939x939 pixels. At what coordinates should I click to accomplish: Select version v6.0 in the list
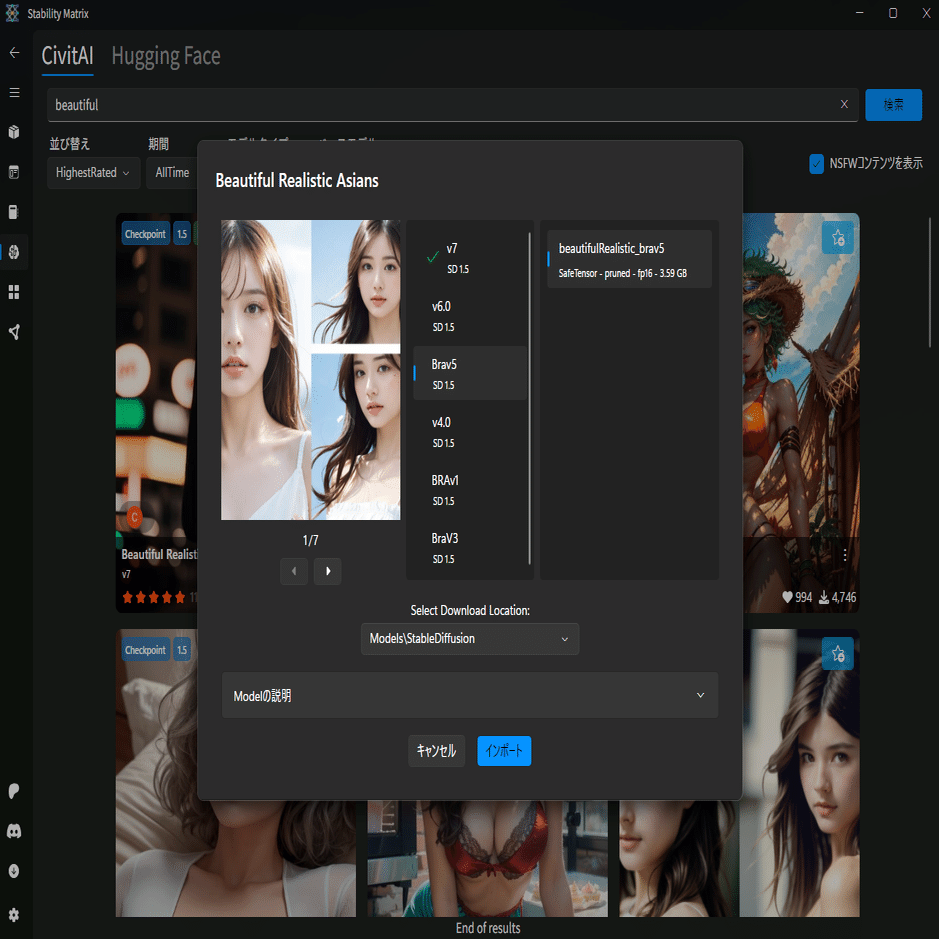(470, 316)
